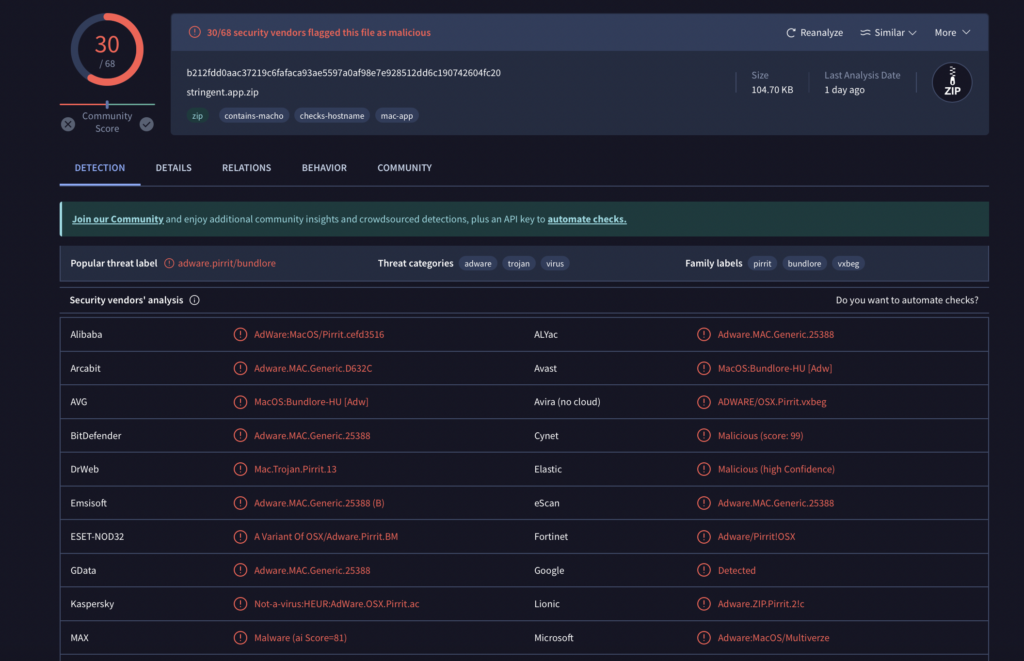This screenshot has width=1024, height=661.
Task: Click the file hash b212fdd0aac37219 text
Action: point(344,73)
